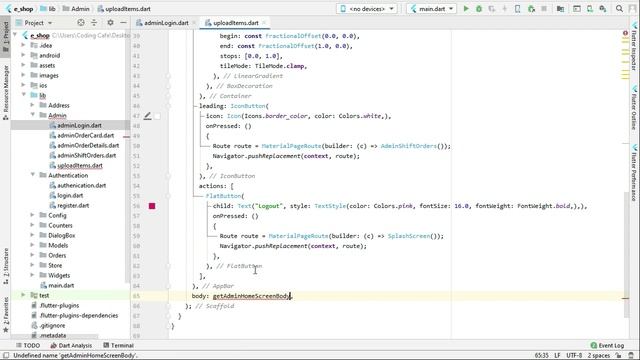
Task: Click the Admin breadcrumb in navigation bar
Action: coord(76,9)
